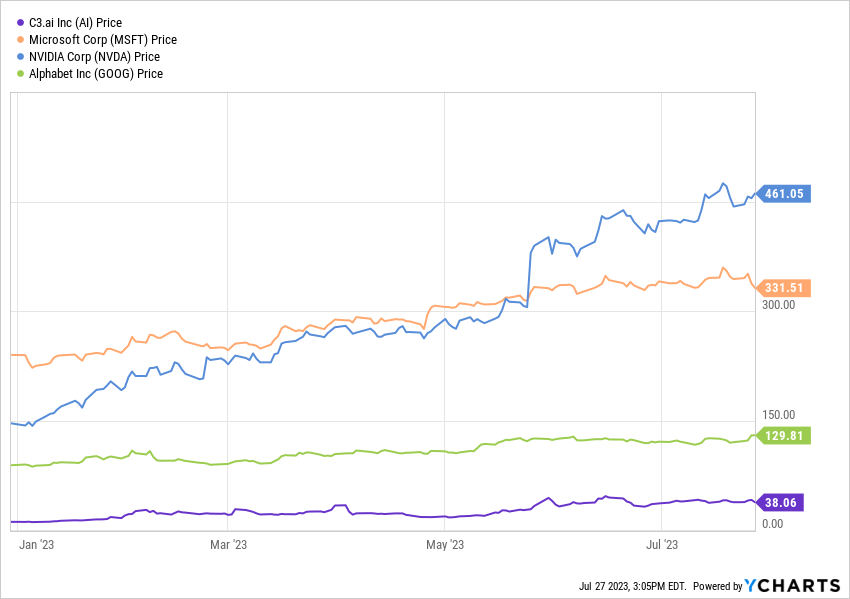Click the Jul 27 2023 timestamp text
The height and width of the screenshot is (599, 850).
point(632,586)
